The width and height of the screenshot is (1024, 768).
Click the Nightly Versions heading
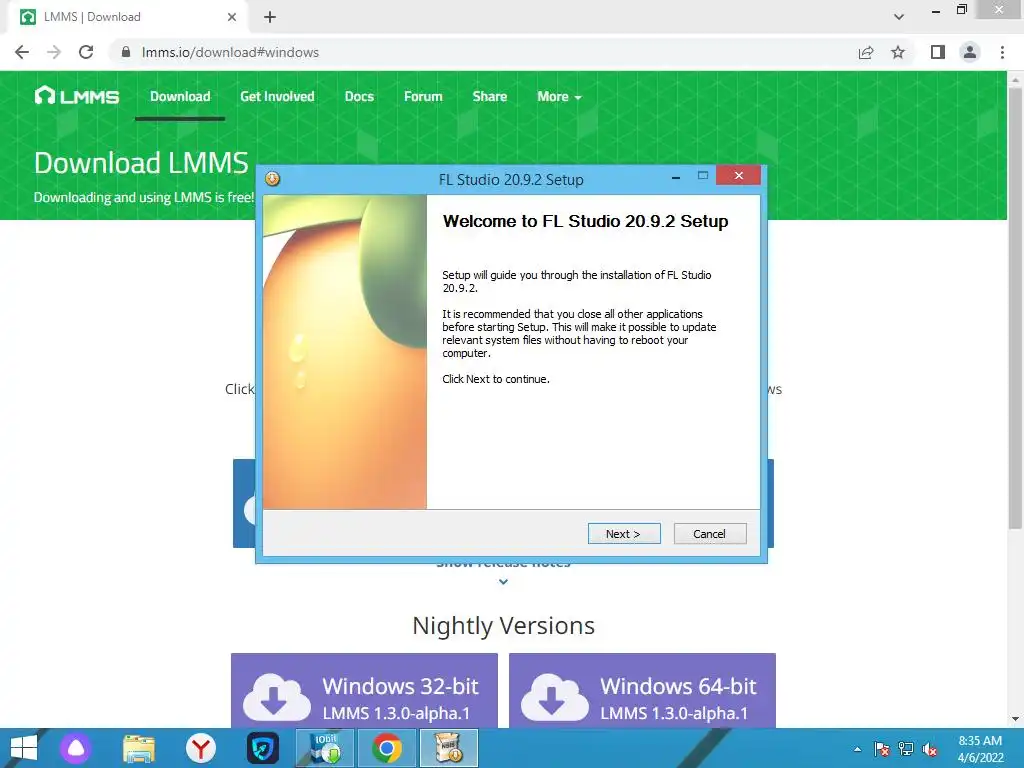504,626
